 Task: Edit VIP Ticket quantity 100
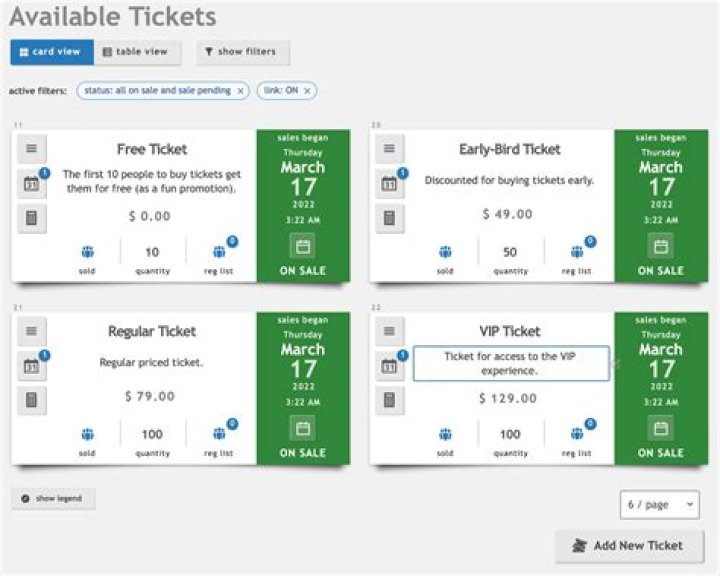coord(510,434)
